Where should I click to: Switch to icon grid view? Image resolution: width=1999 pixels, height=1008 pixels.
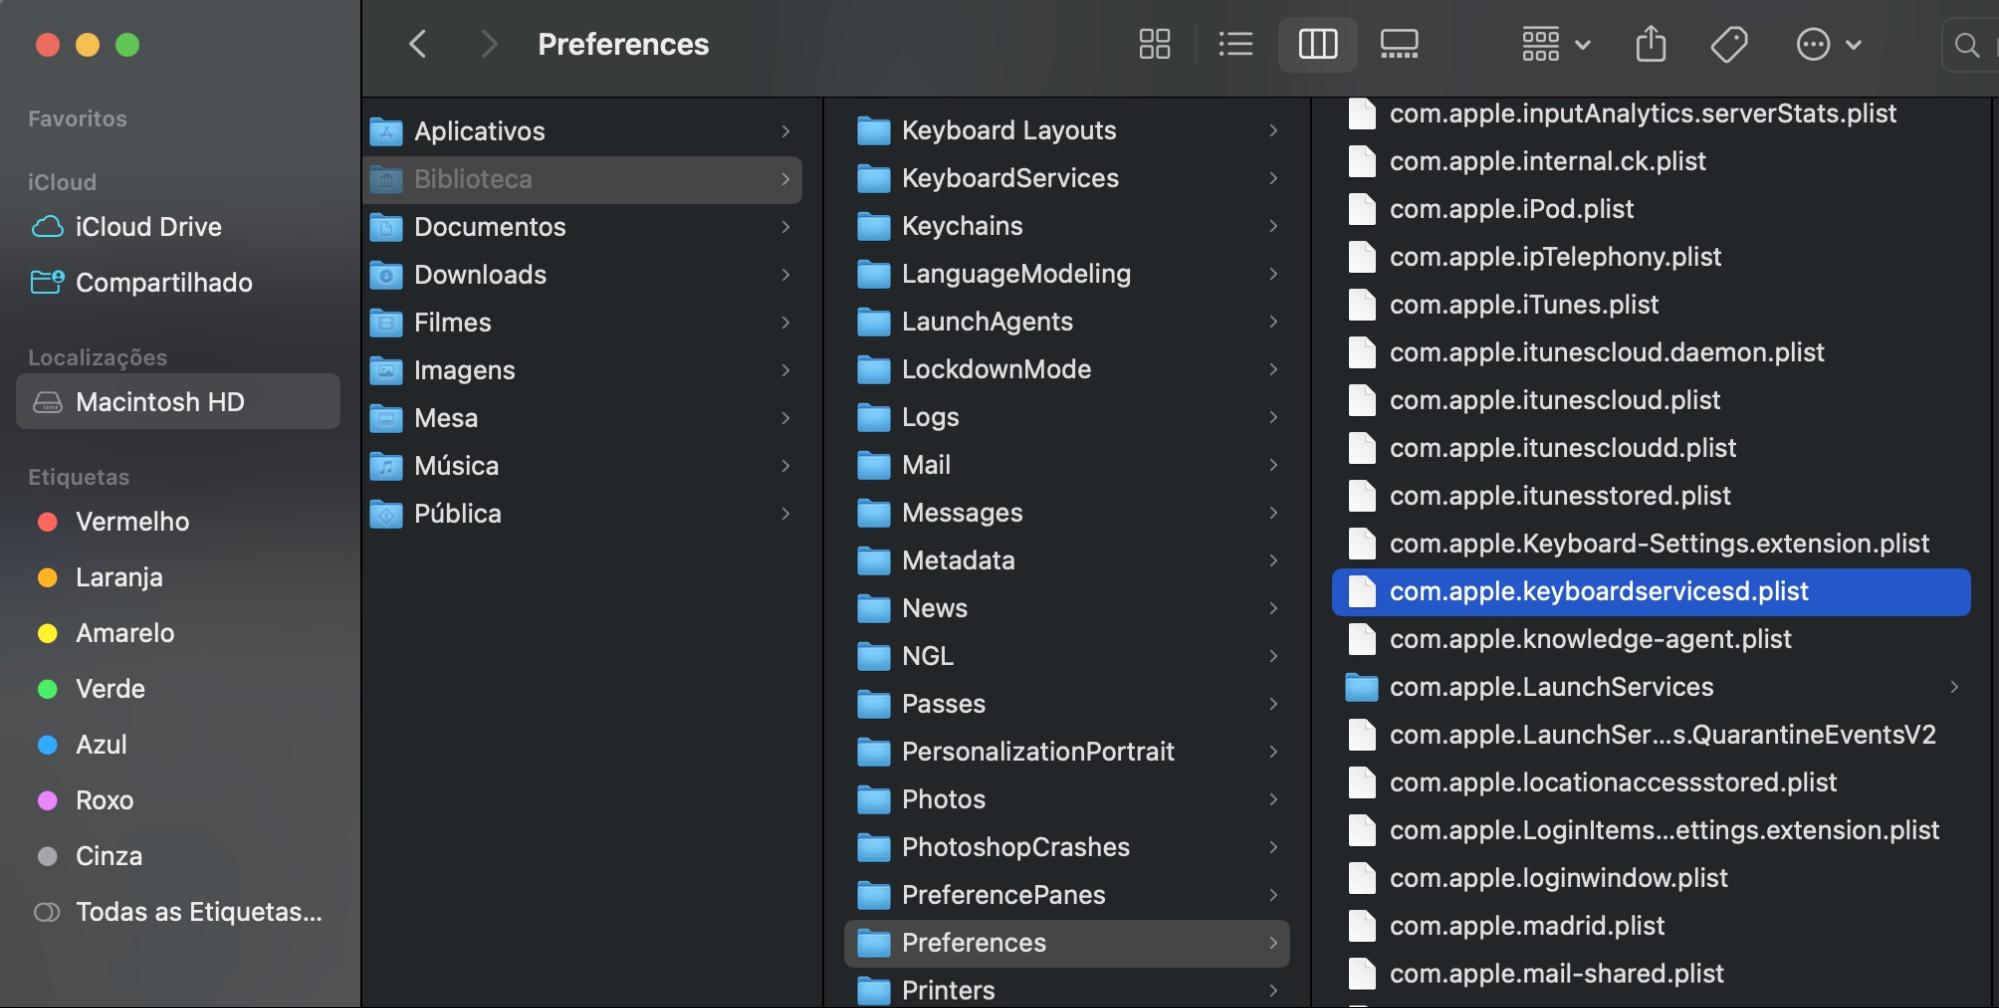coord(1154,44)
